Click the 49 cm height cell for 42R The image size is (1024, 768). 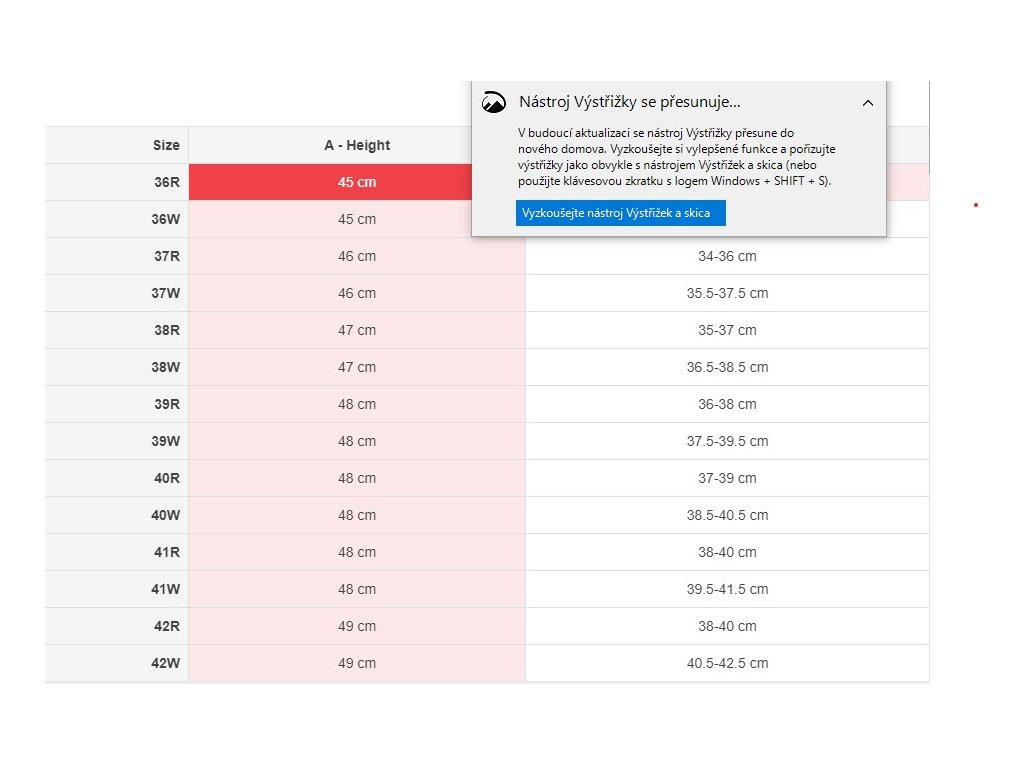point(357,626)
